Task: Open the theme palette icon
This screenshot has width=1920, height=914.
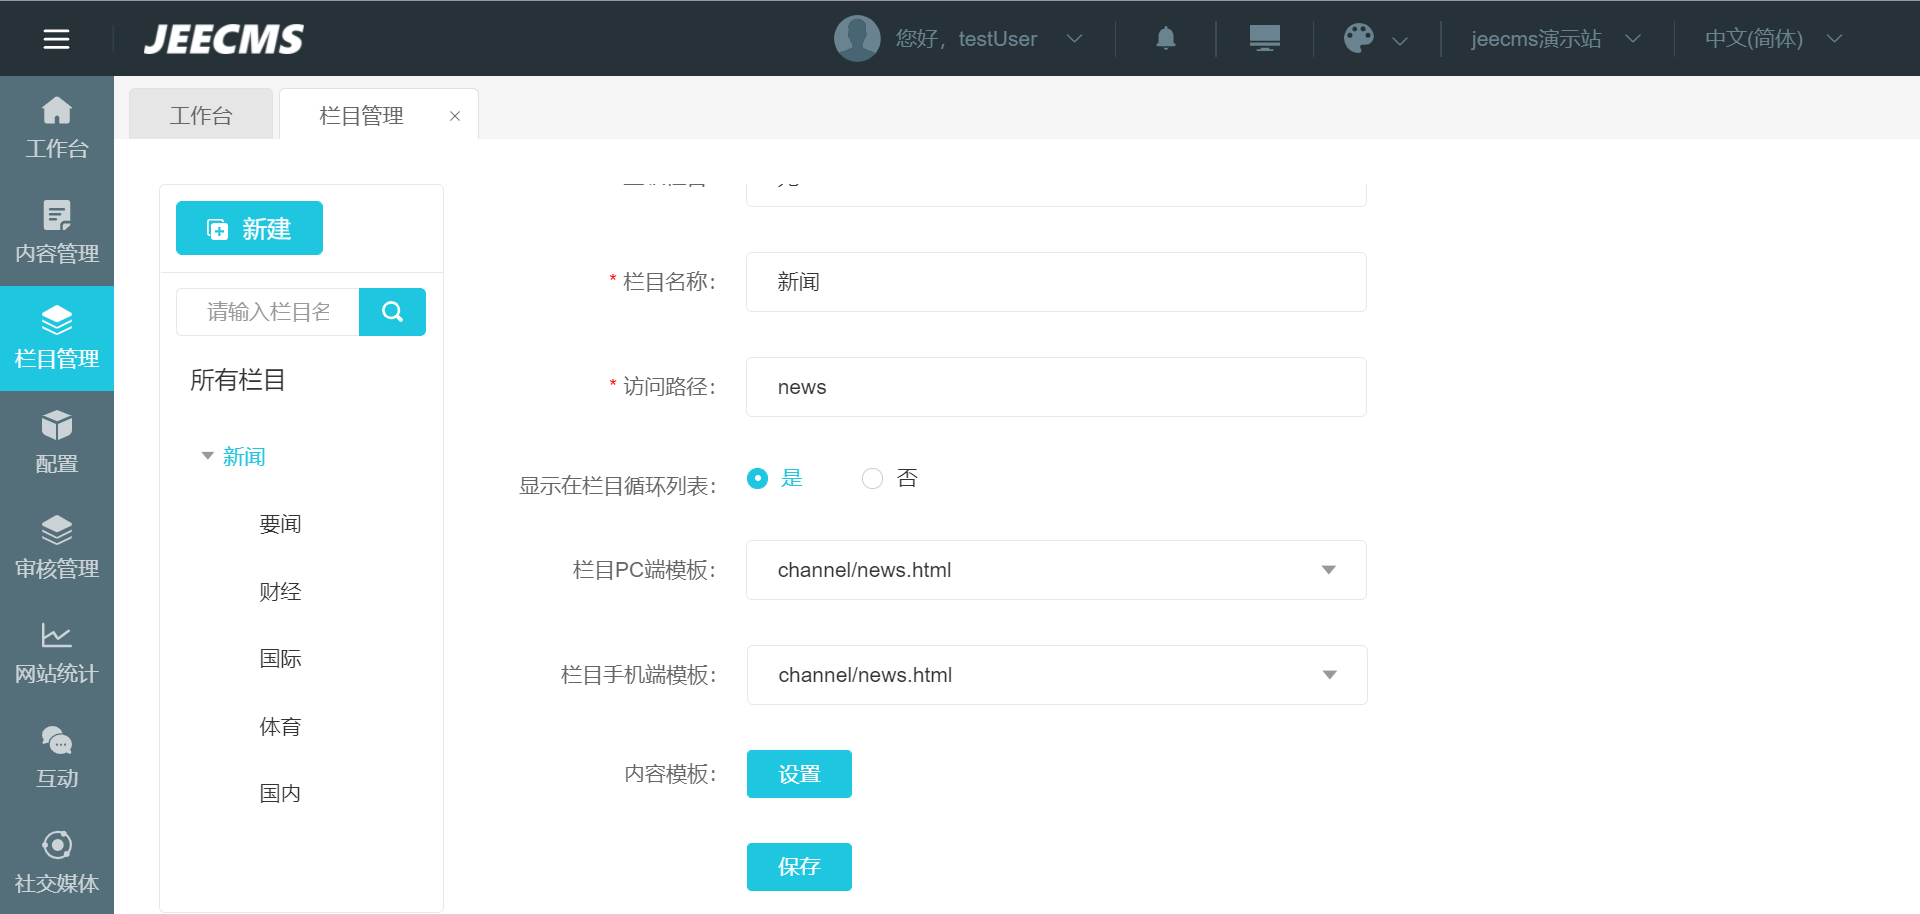Action: coord(1359,38)
